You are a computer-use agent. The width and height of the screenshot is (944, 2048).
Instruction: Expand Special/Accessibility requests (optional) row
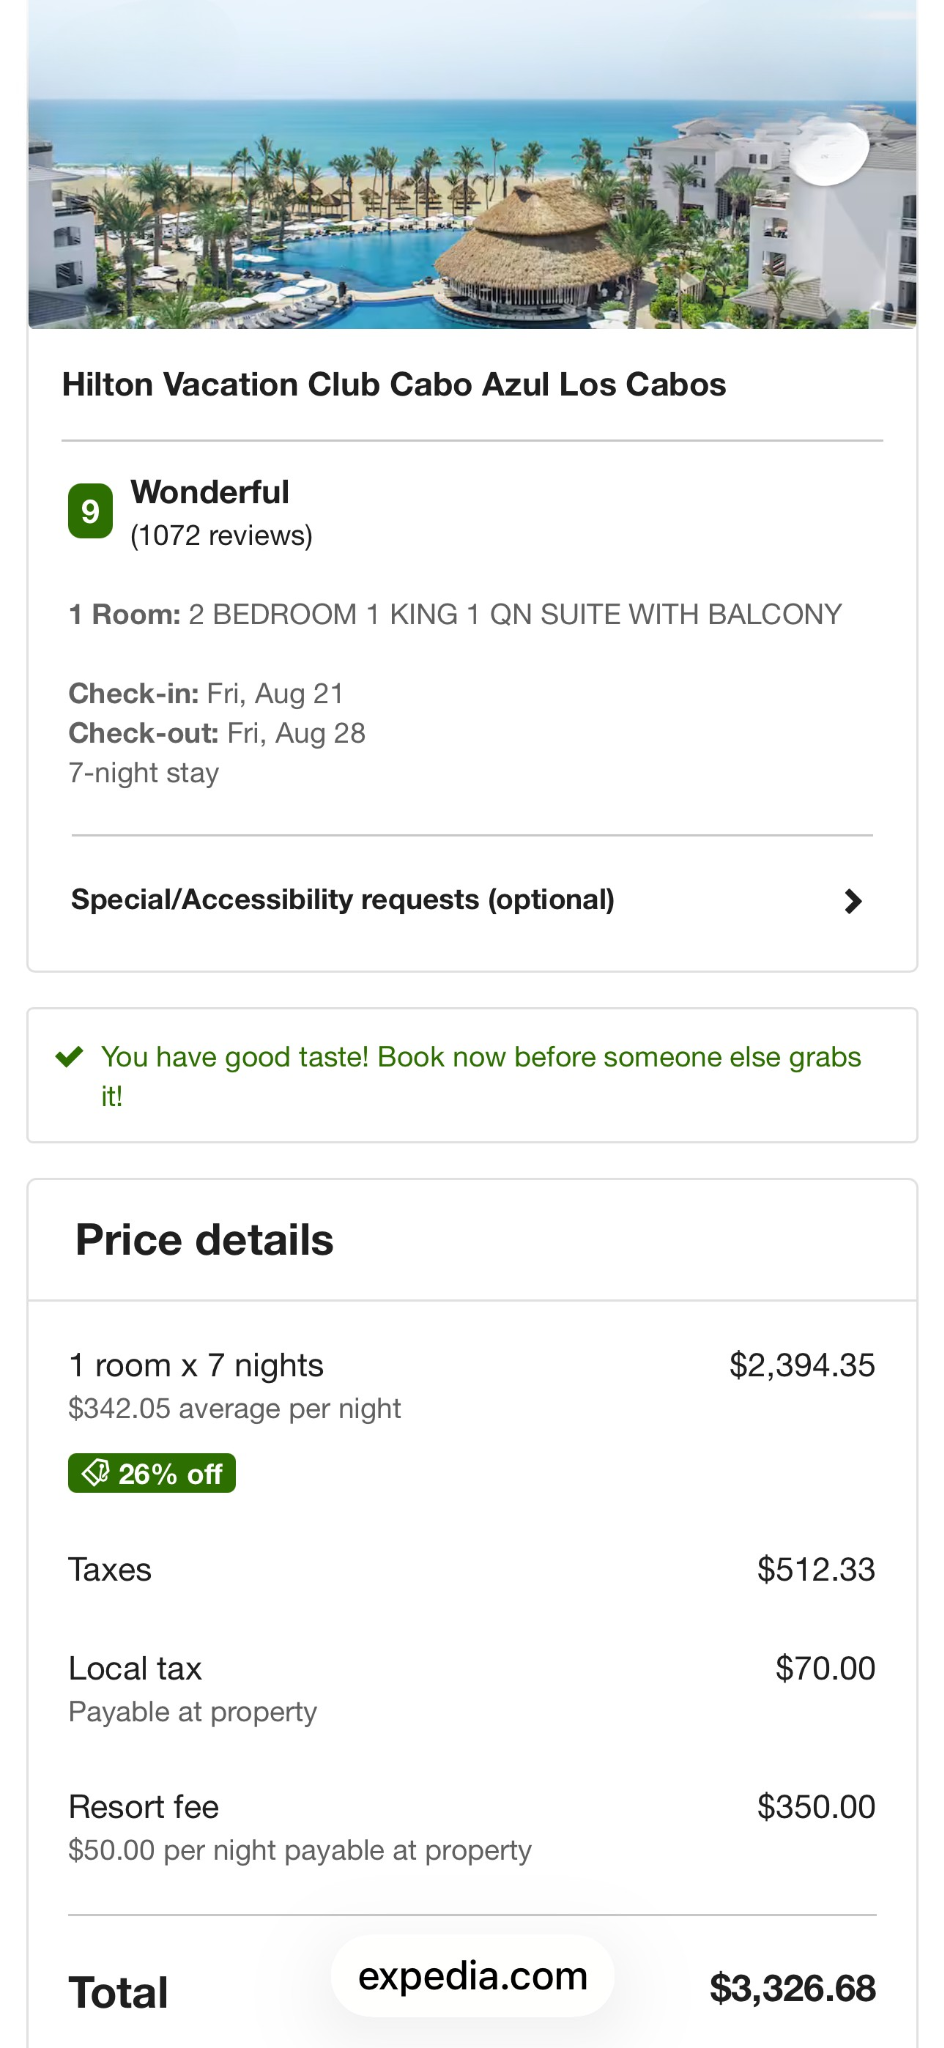point(343,900)
